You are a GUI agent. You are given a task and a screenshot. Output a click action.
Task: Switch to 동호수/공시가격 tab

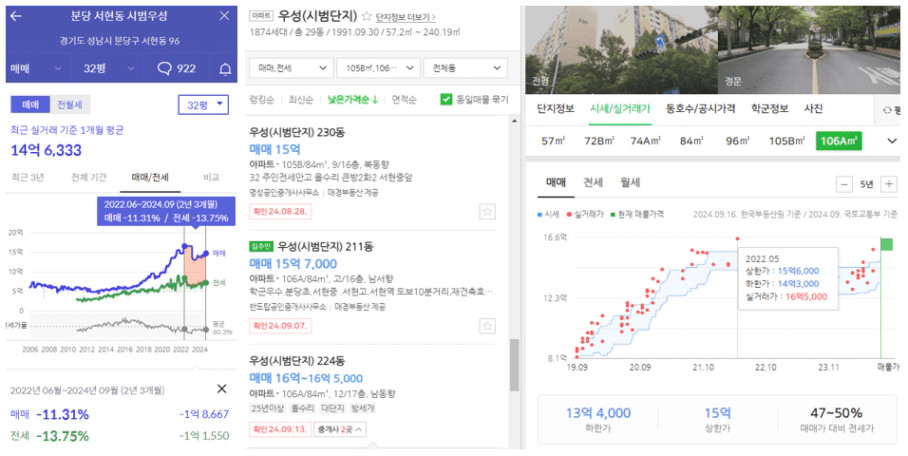[700, 108]
